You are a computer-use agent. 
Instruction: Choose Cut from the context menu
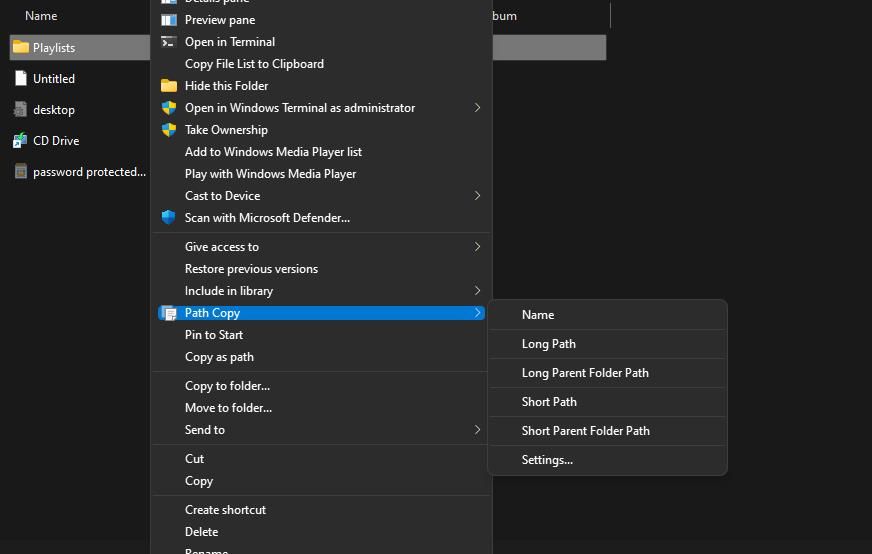tap(321, 459)
